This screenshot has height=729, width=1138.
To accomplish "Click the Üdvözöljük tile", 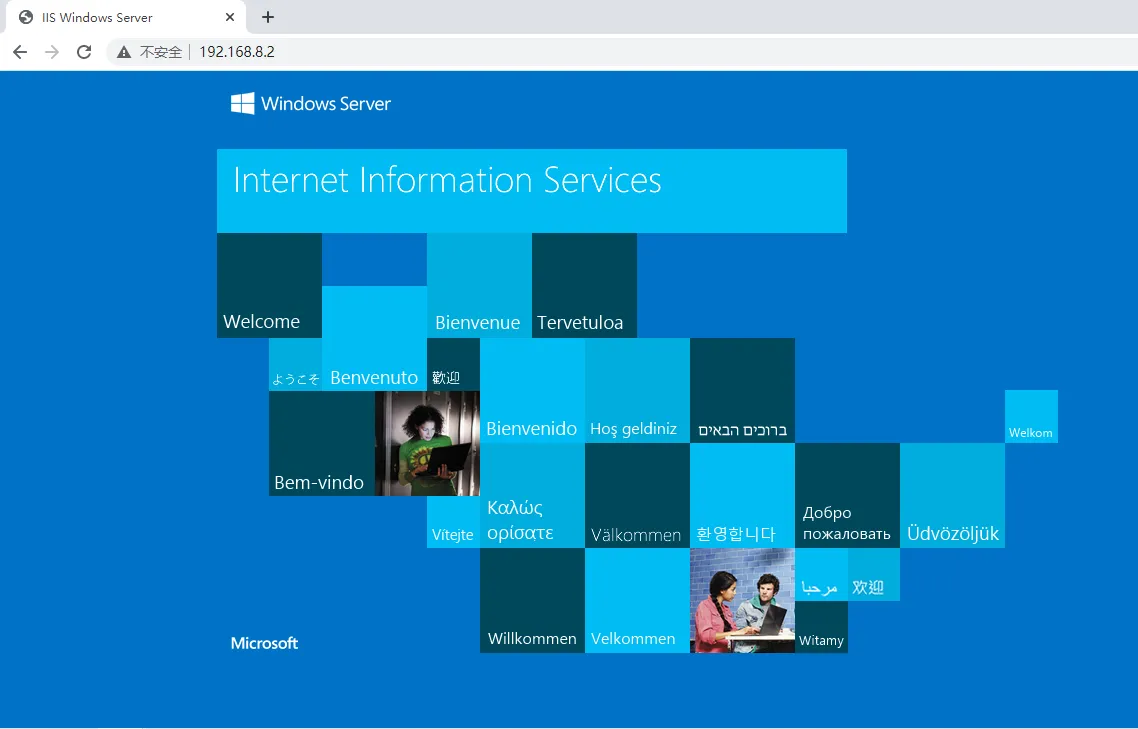I will [x=952, y=495].
